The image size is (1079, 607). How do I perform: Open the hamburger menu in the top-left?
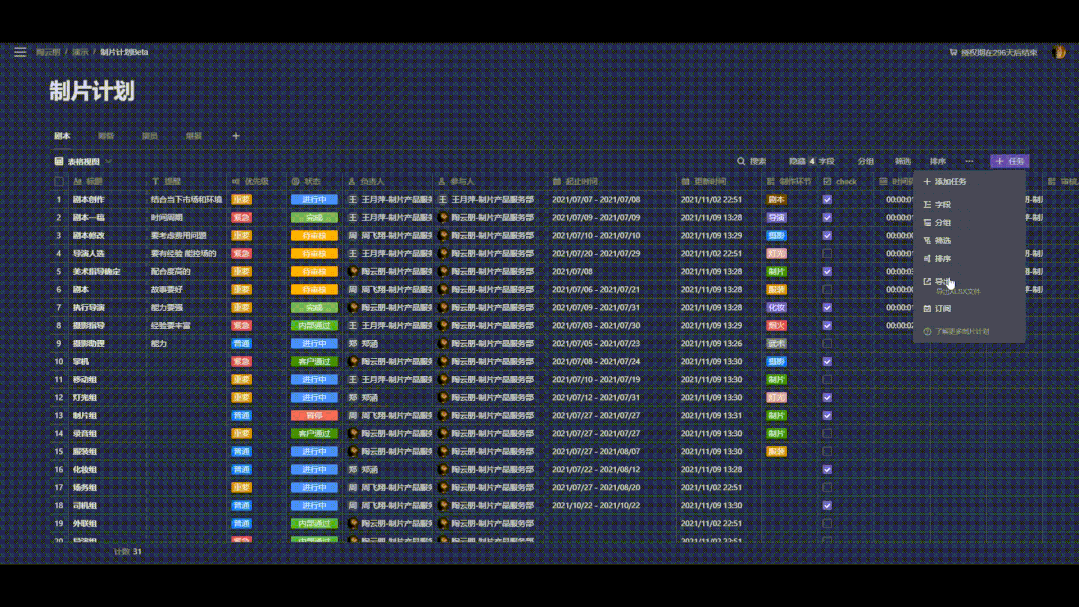pos(20,52)
